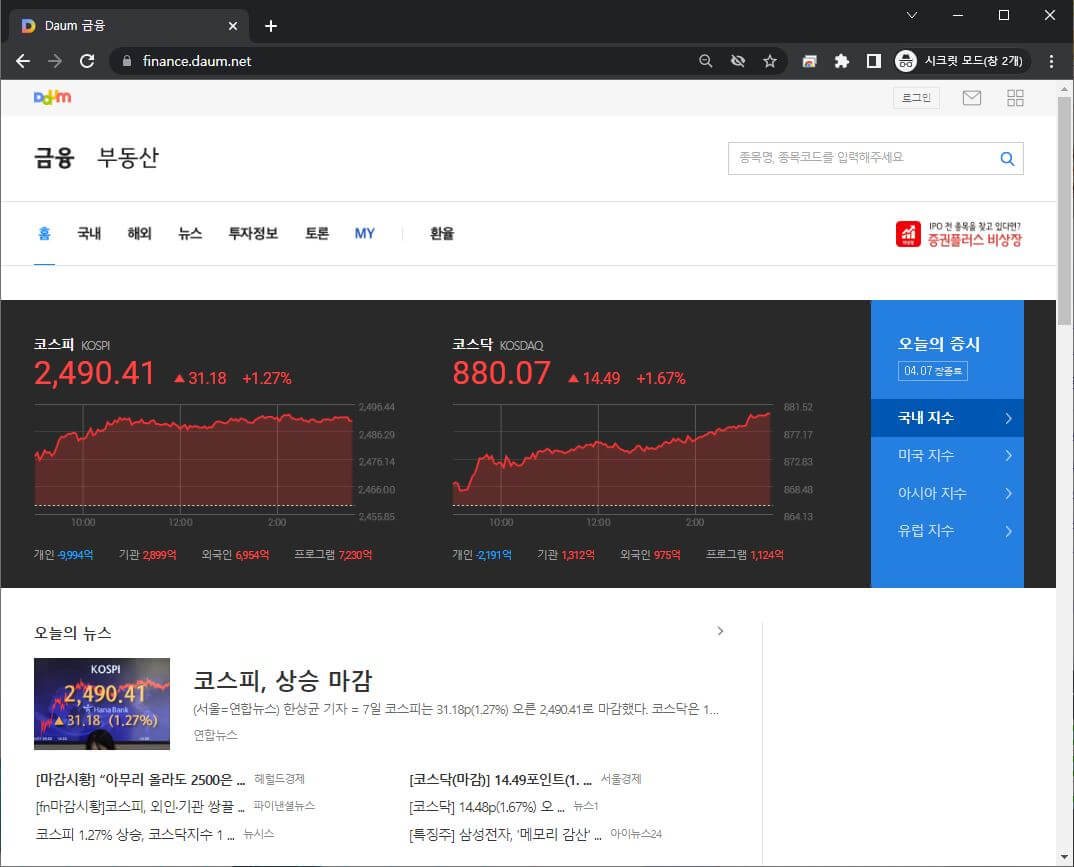This screenshot has width=1074, height=867.
Task: Open more 오늘의 뉴스 via arrow
Action: pyautogui.click(x=720, y=631)
